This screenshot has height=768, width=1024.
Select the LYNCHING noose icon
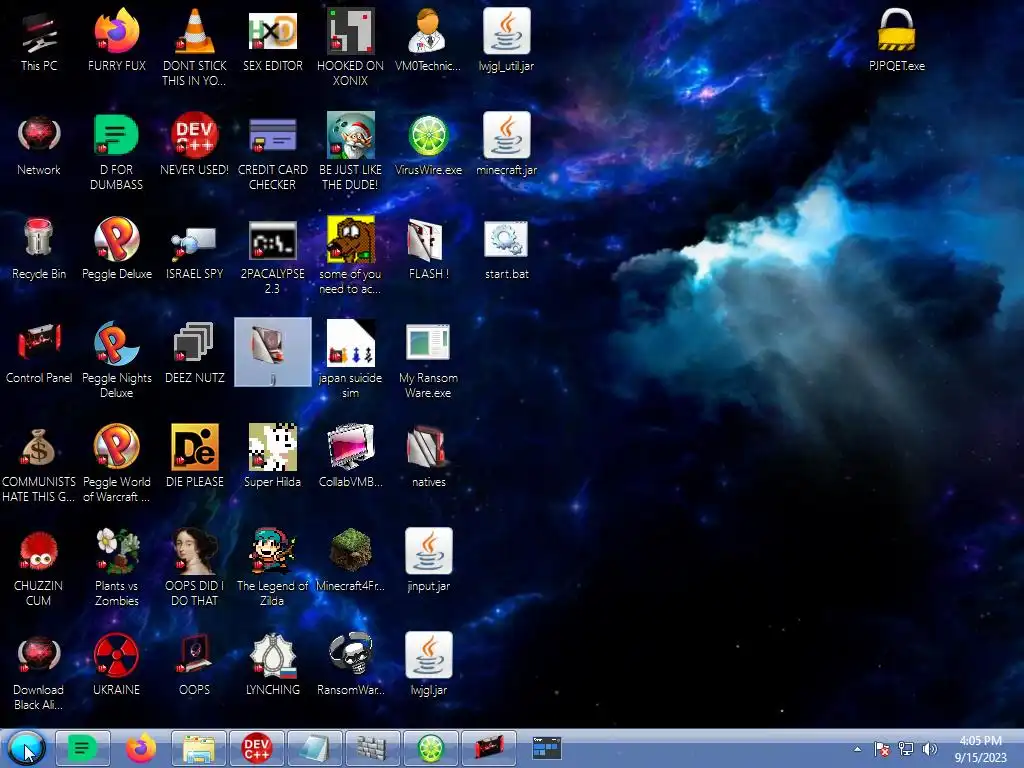coord(272,665)
